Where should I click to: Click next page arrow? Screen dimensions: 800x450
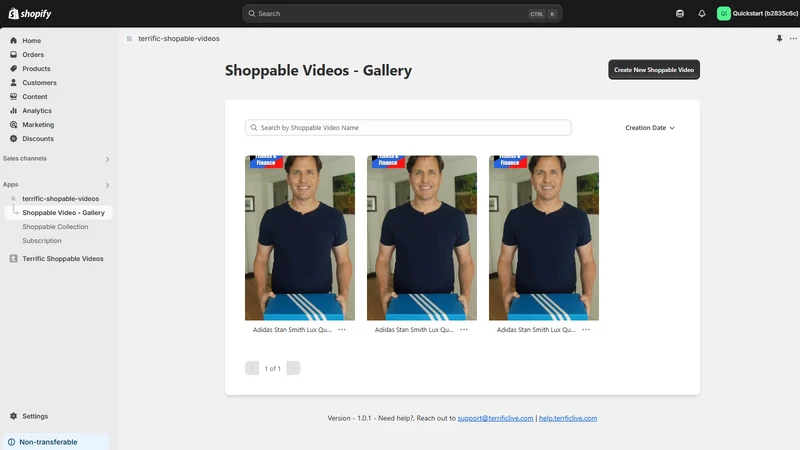[x=293, y=368]
